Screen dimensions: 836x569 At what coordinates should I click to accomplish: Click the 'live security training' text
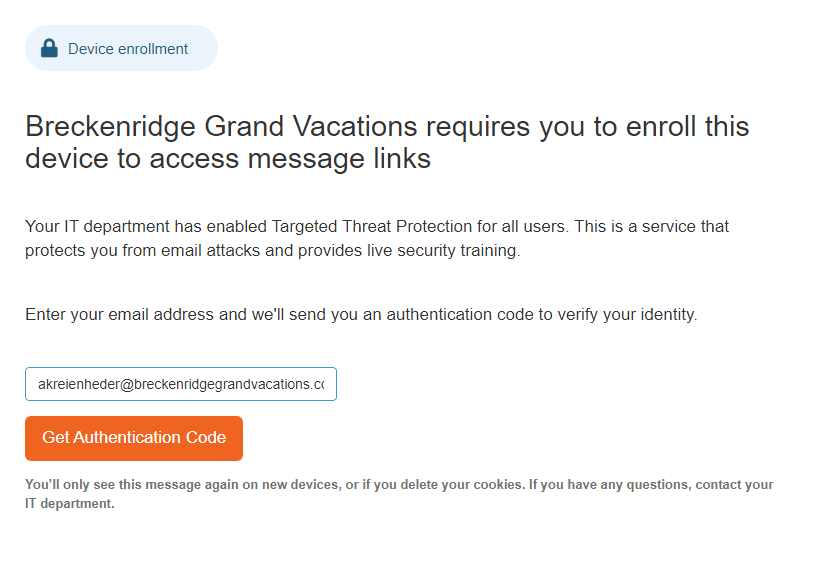pyautogui.click(x=443, y=251)
